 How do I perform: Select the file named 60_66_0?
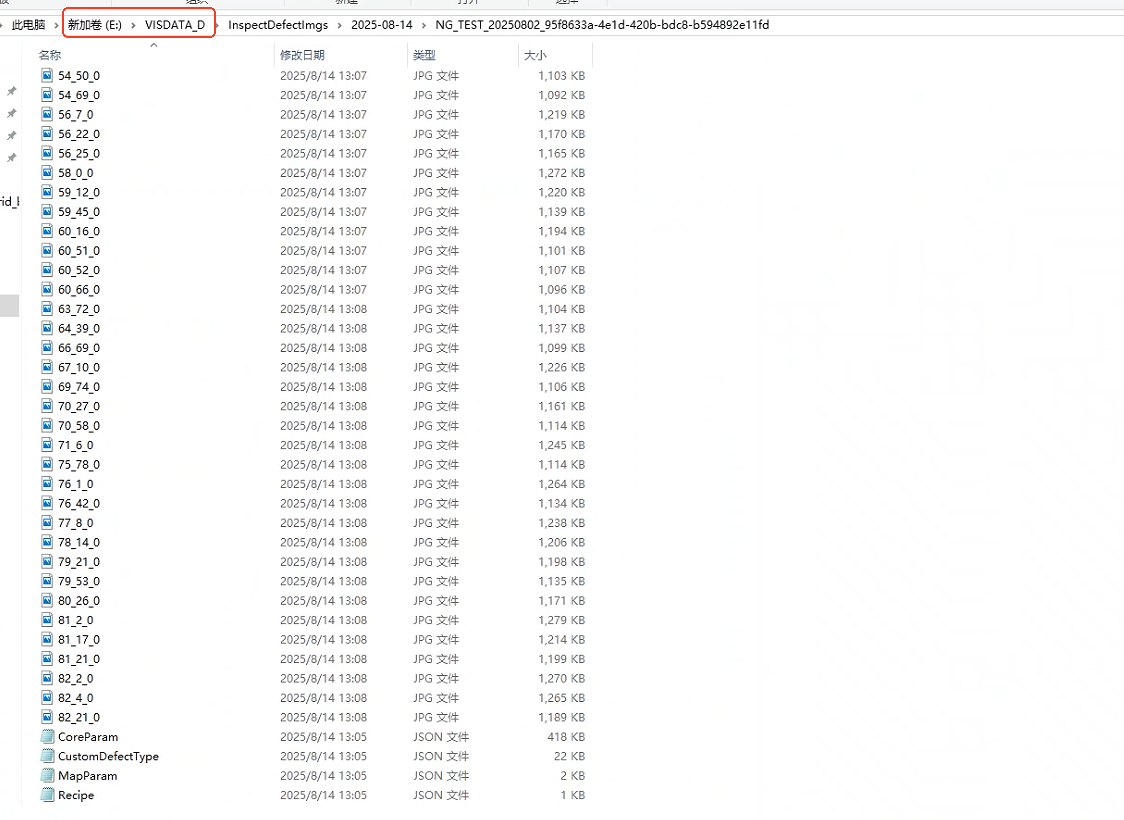click(x=78, y=290)
